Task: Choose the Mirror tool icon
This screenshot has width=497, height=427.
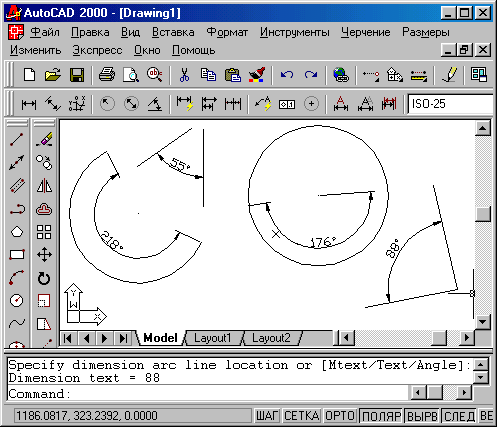Action: pyautogui.click(x=44, y=186)
